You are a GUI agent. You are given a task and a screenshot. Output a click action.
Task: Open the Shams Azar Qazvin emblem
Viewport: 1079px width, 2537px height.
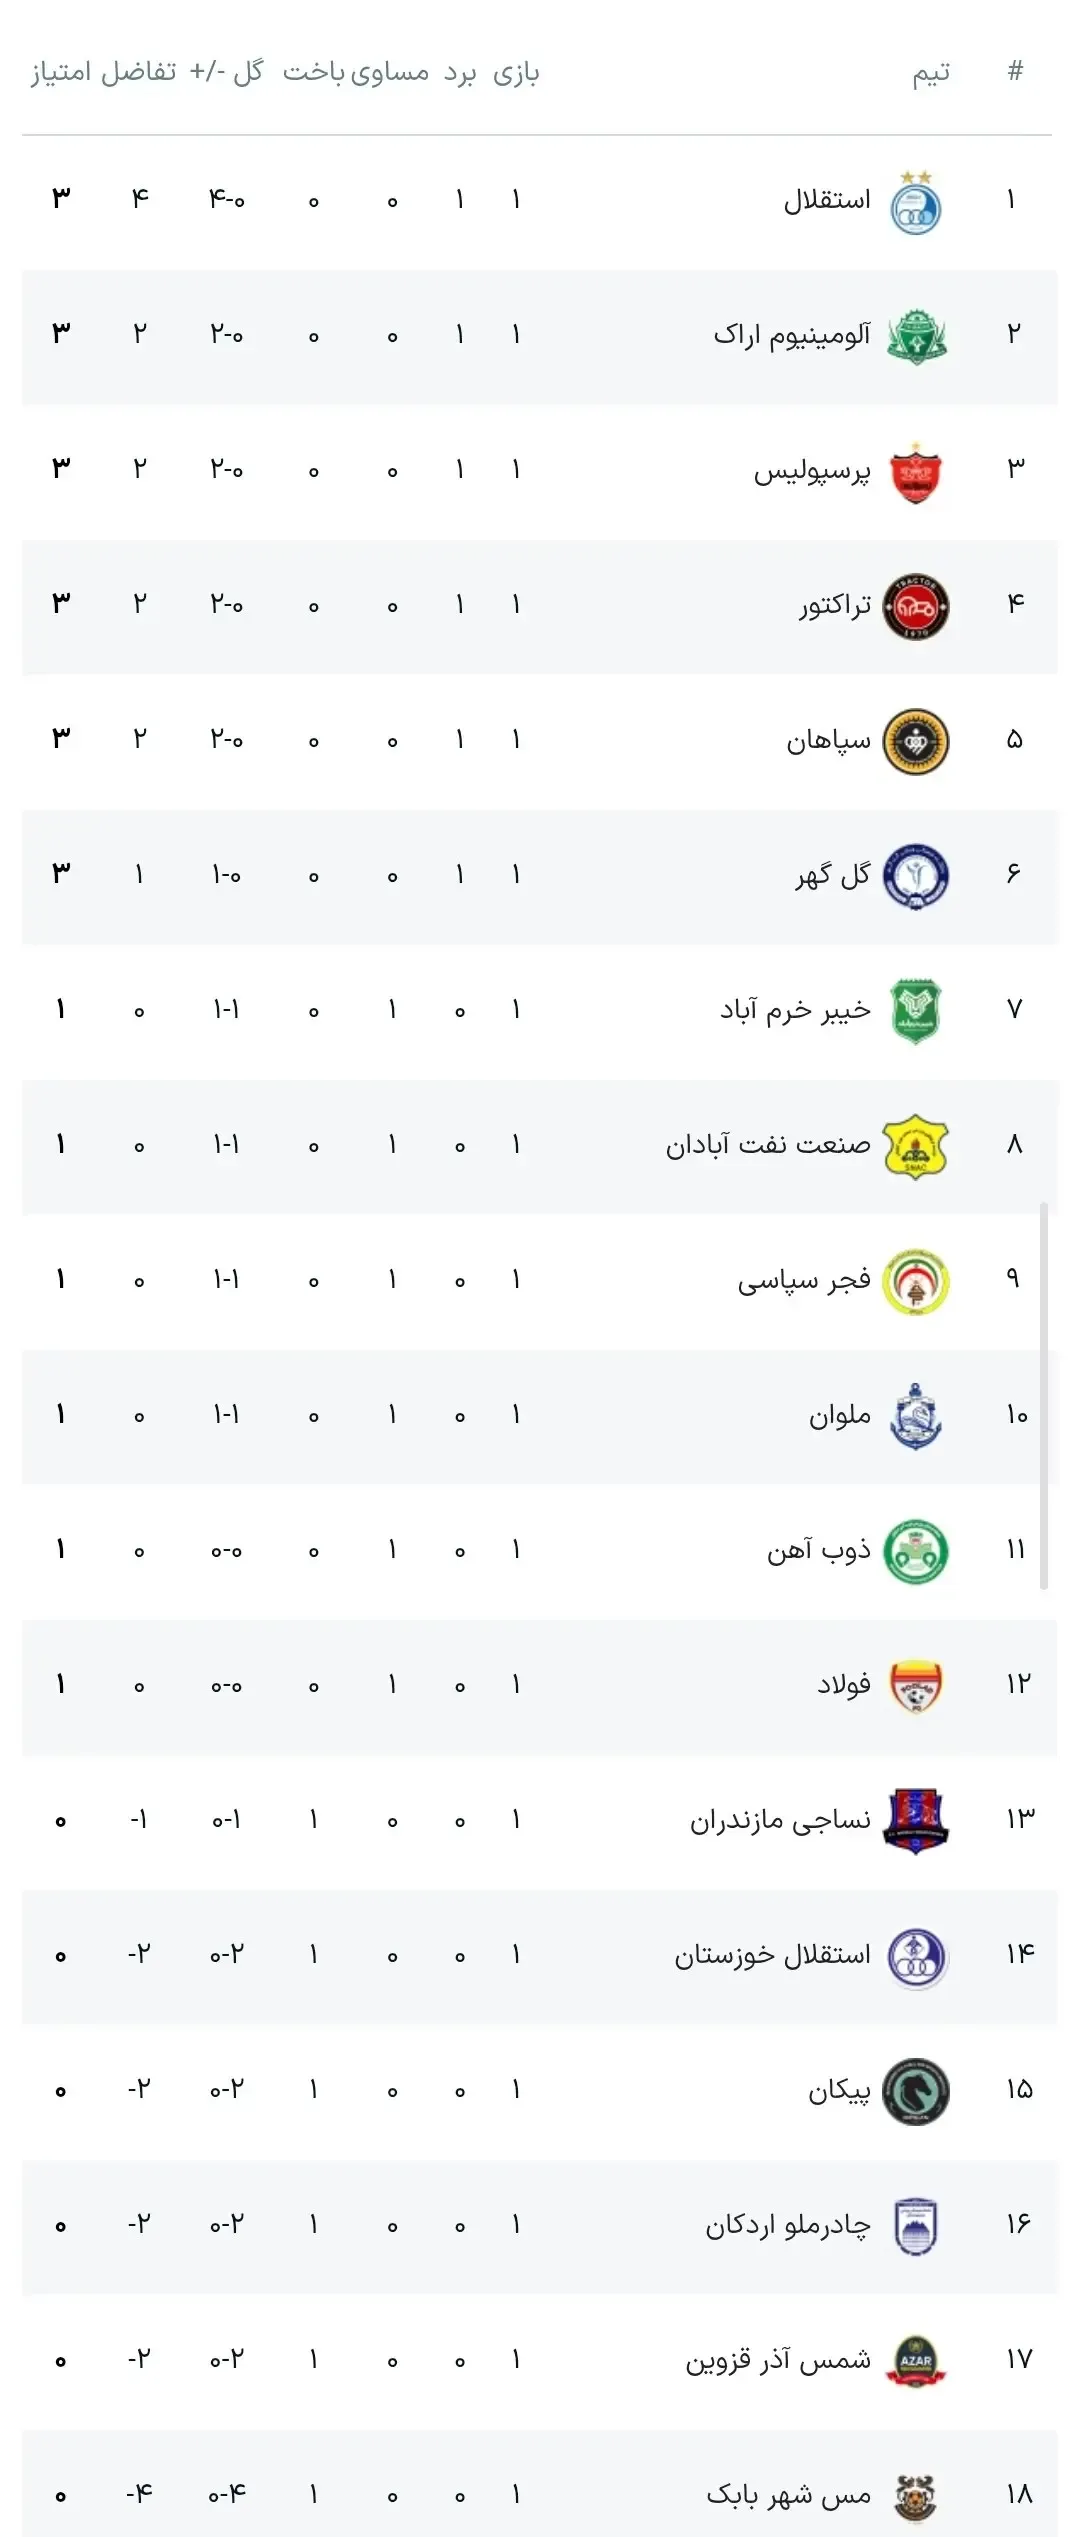click(916, 2362)
